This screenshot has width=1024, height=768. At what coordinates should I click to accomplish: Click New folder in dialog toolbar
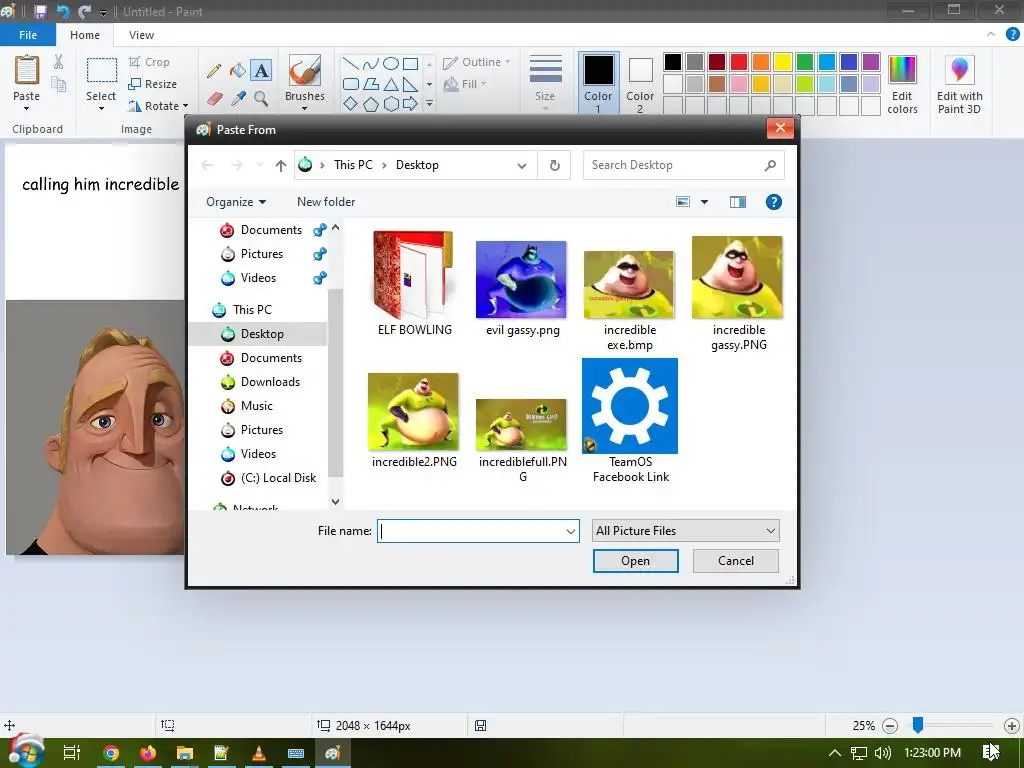tap(326, 202)
